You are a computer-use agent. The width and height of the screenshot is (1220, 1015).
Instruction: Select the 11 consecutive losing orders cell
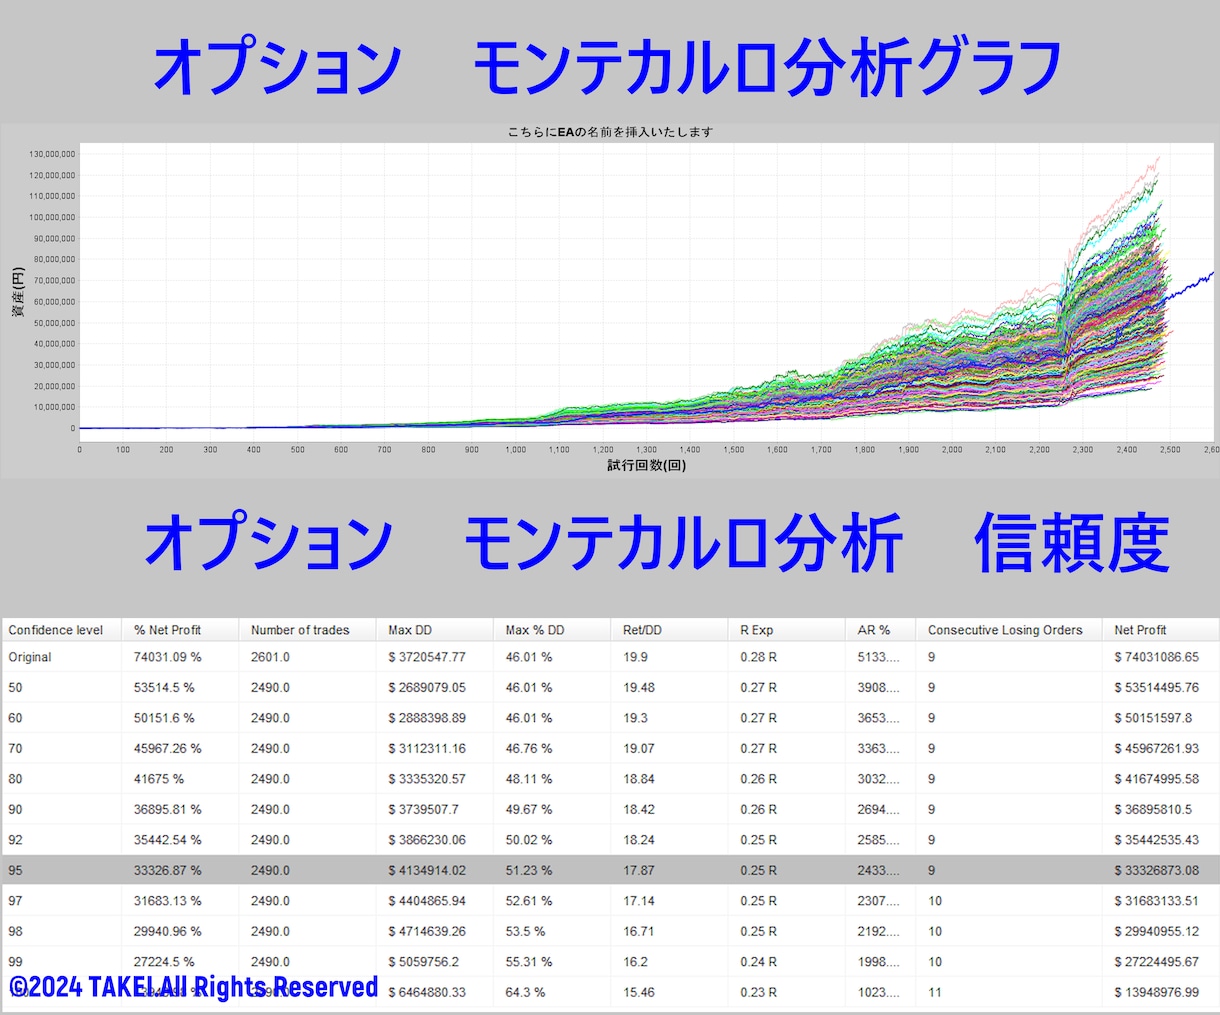coord(934,992)
